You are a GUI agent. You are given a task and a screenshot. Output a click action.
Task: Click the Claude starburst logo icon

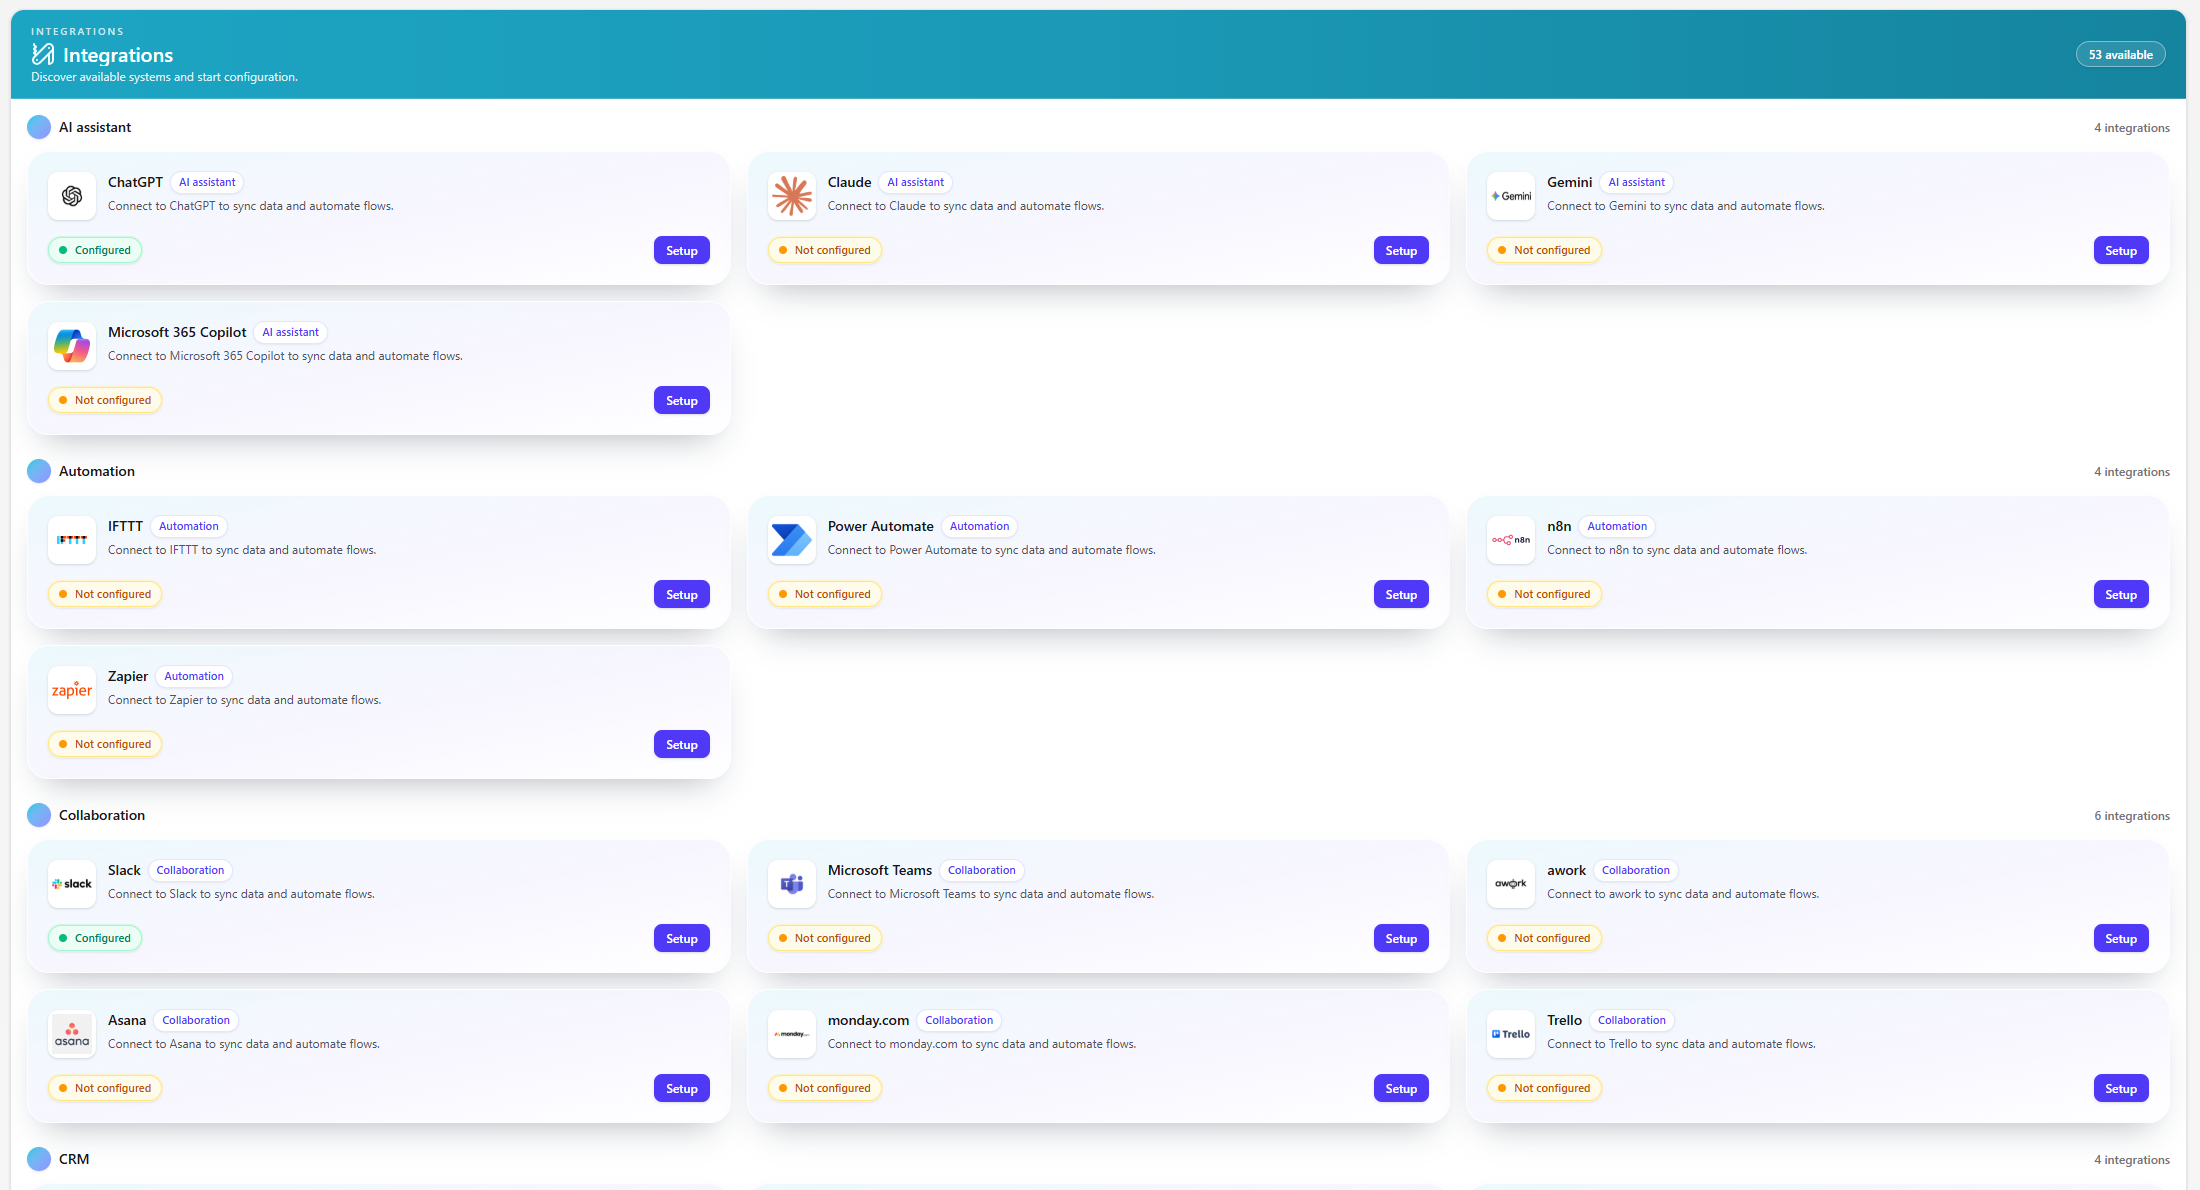click(x=792, y=196)
